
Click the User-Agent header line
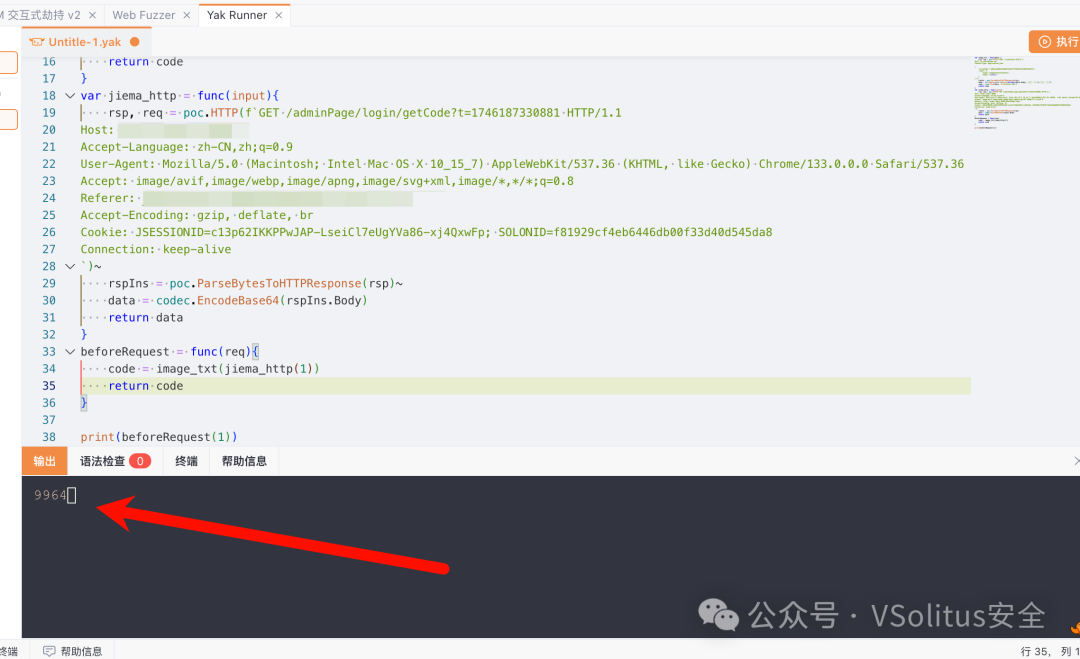pyautogui.click(x=521, y=165)
